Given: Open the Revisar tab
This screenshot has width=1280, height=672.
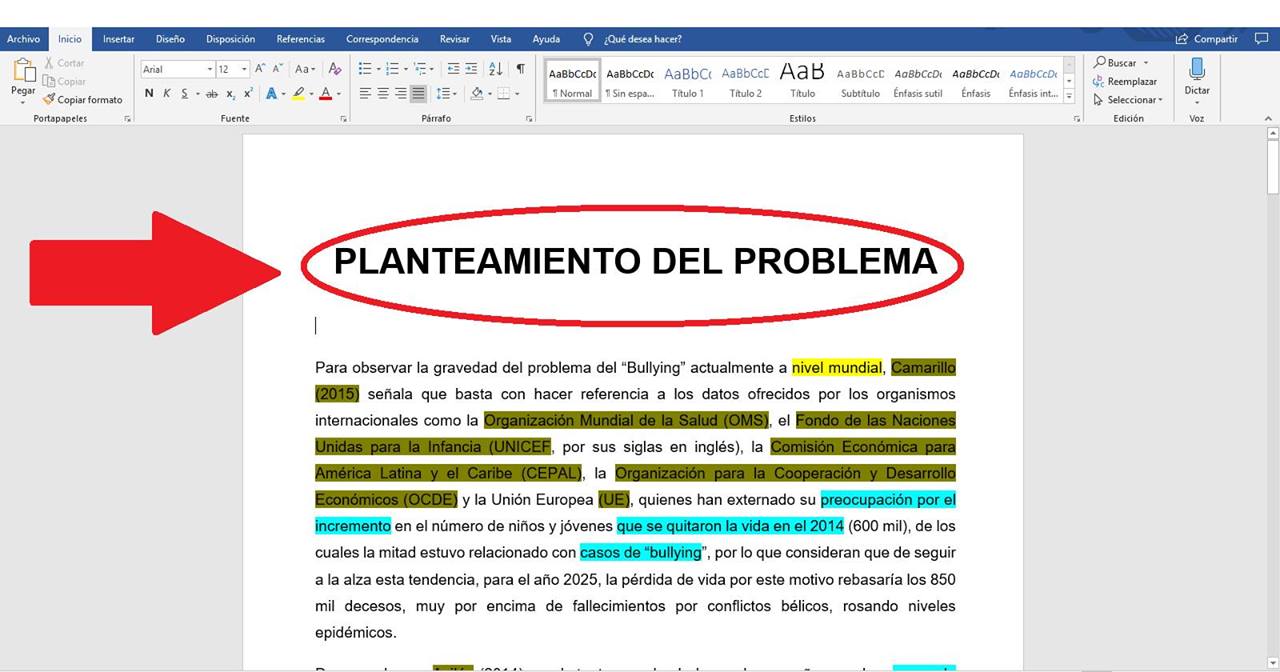Looking at the screenshot, I should point(455,39).
